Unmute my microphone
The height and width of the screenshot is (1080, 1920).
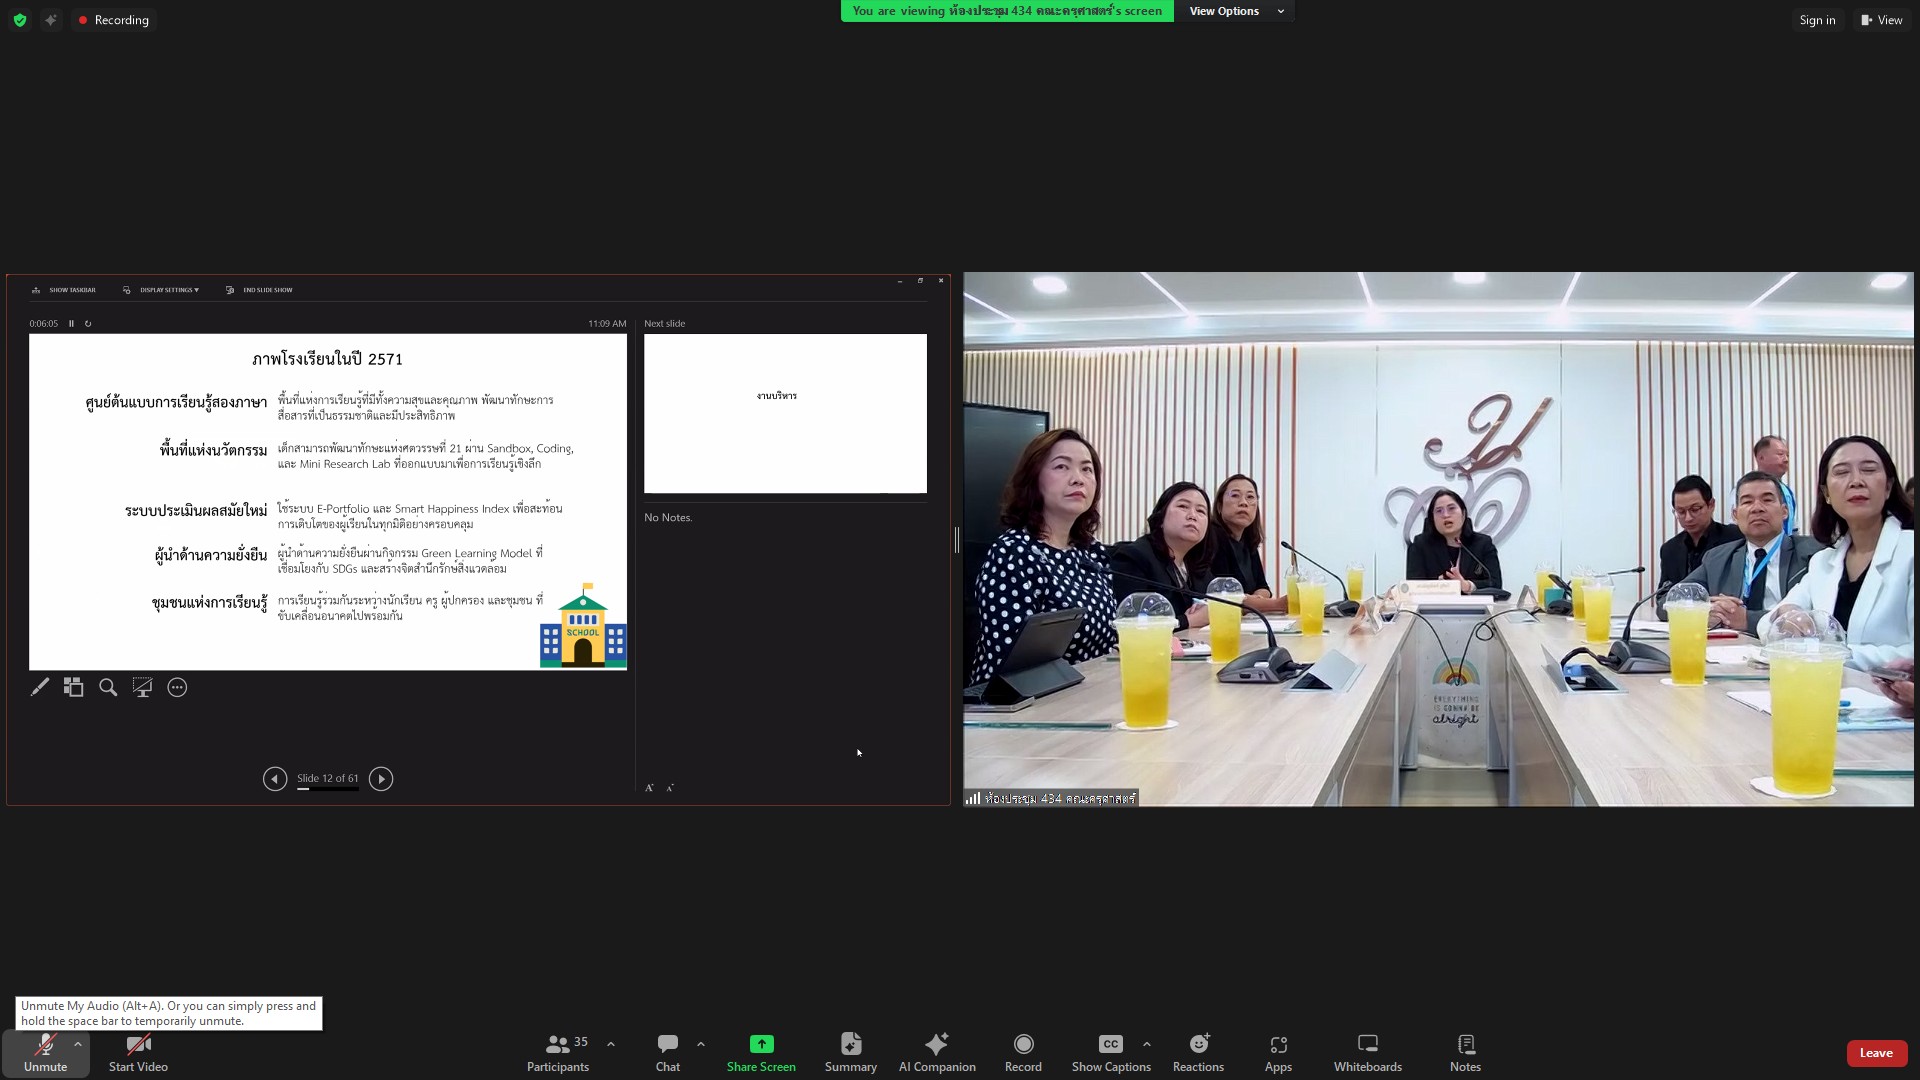[45, 1052]
